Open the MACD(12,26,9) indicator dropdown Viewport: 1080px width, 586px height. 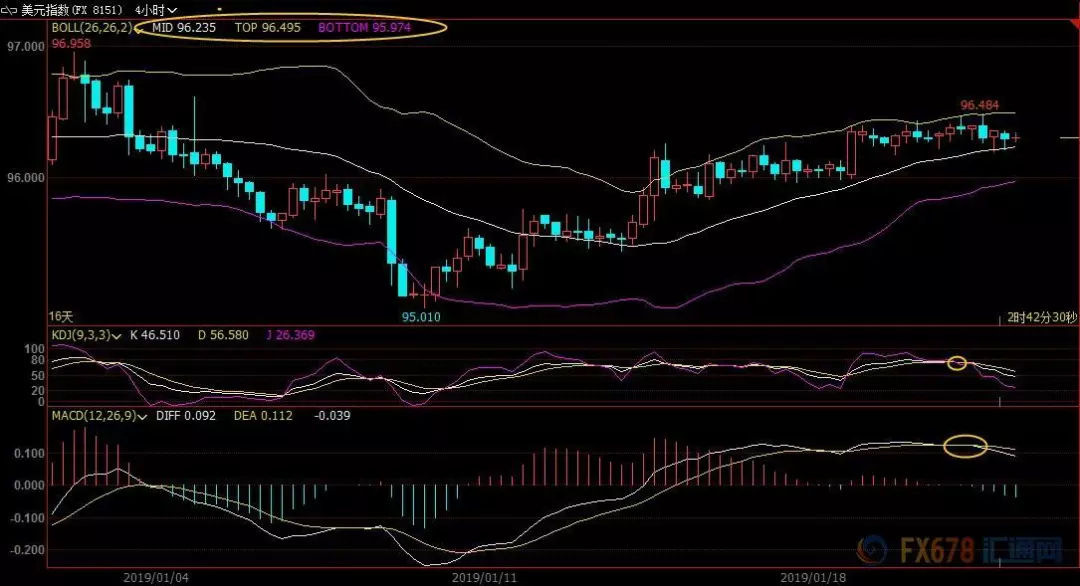pyautogui.click(x=143, y=415)
